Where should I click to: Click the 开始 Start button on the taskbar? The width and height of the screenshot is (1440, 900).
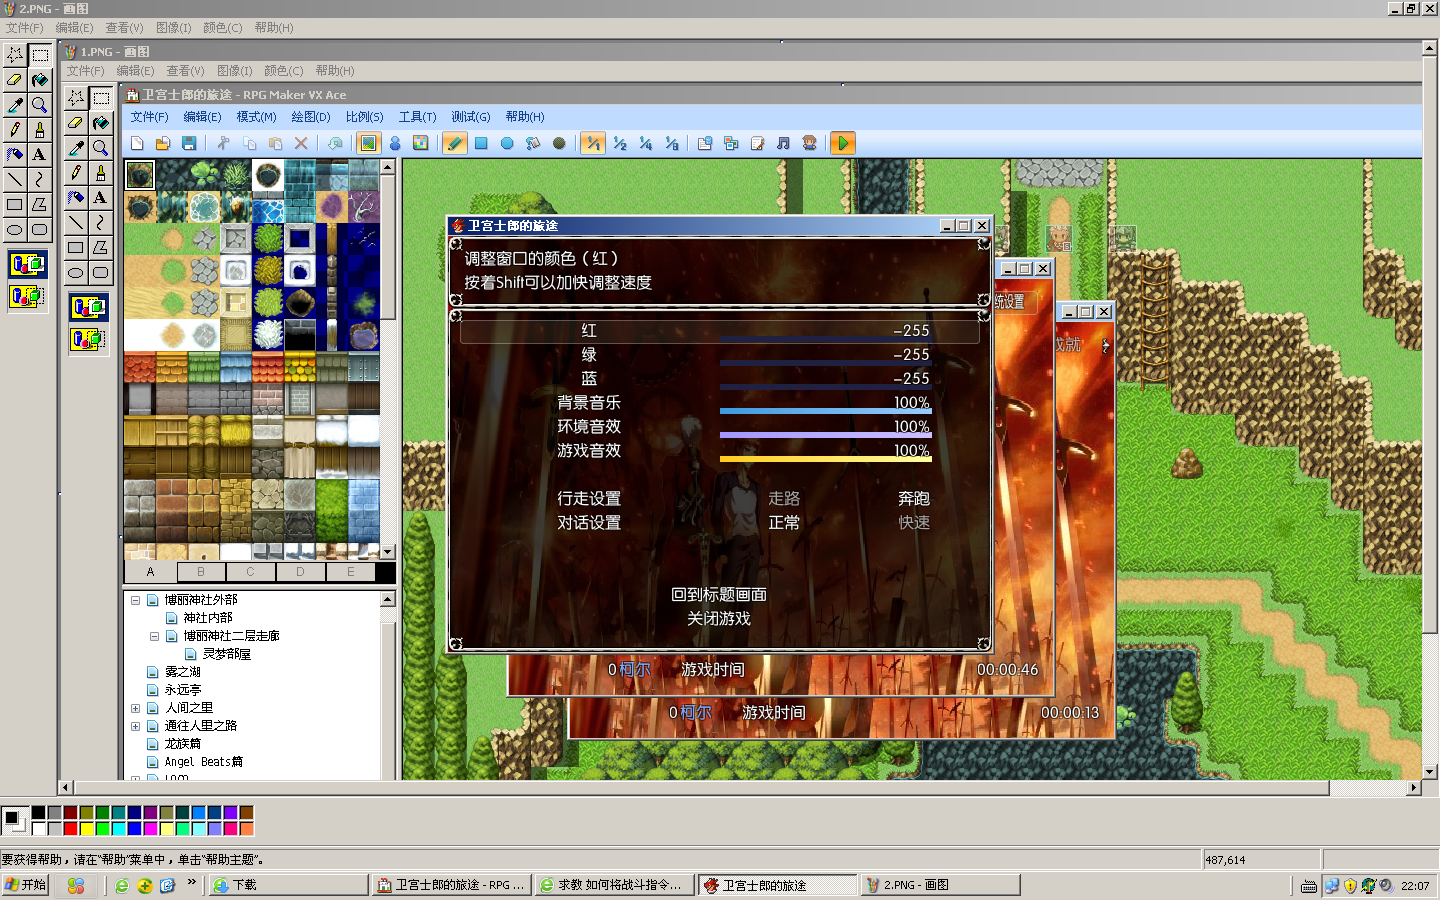[26, 885]
